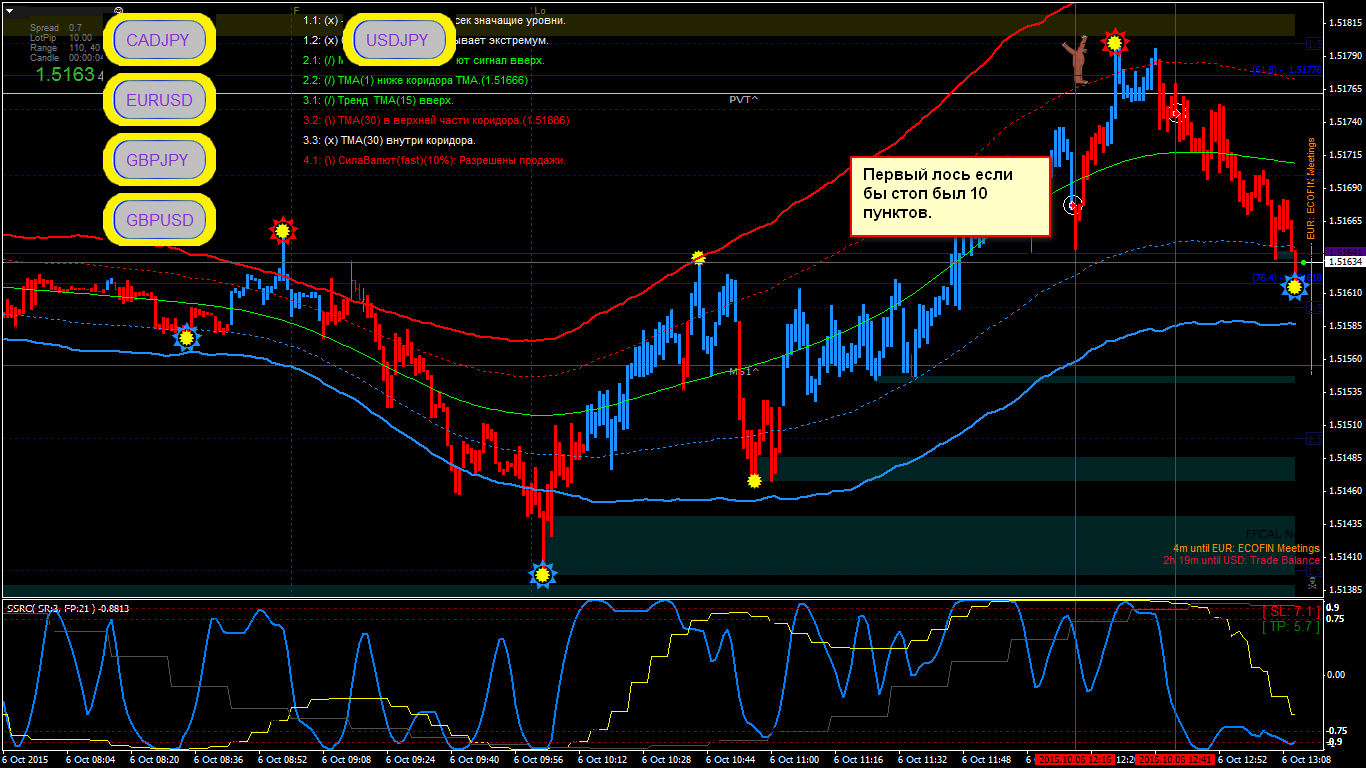Image resolution: width=1366 pixels, height=768 pixels.
Task: Click the "PVT^" pivot level label
Action: pos(743,100)
